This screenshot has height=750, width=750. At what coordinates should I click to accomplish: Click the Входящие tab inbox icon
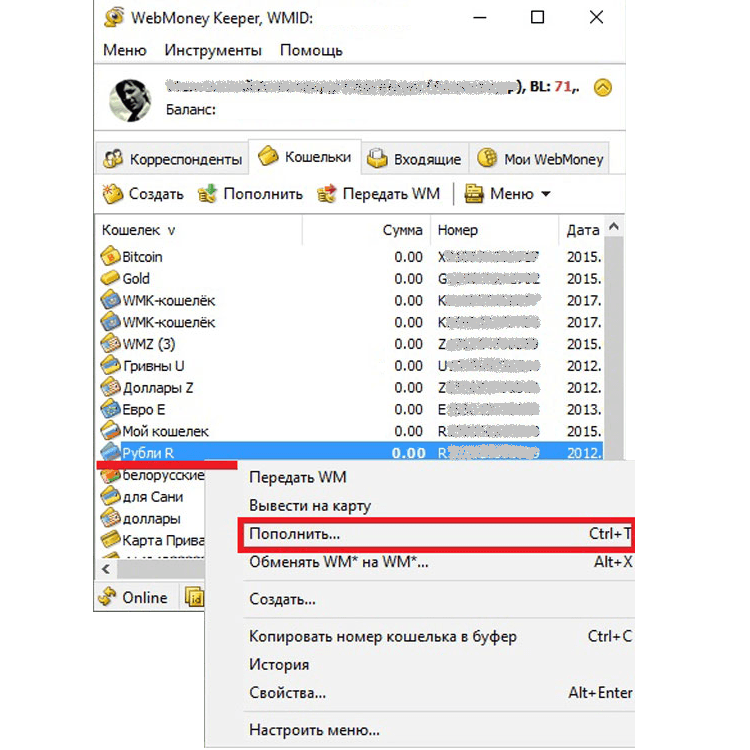pos(377,158)
